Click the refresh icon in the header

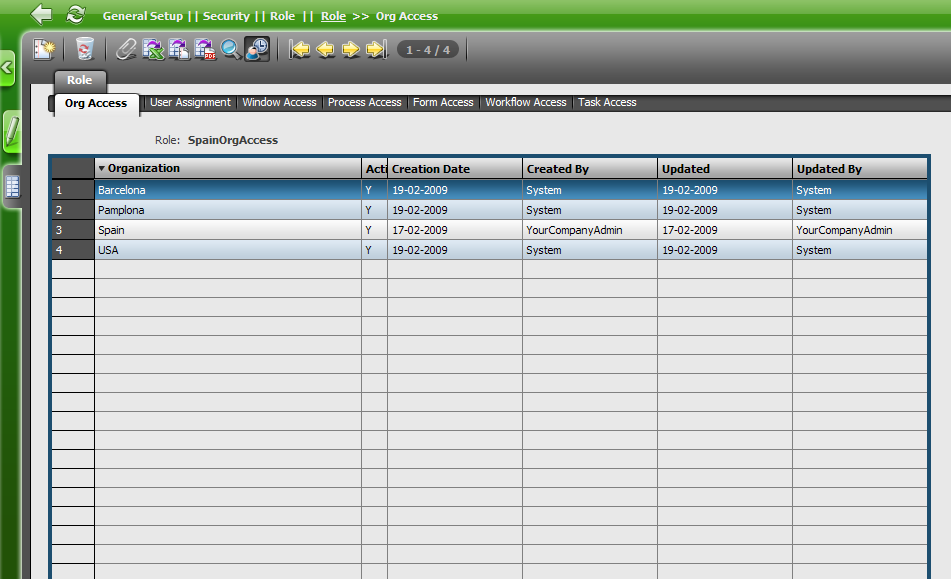coord(75,14)
